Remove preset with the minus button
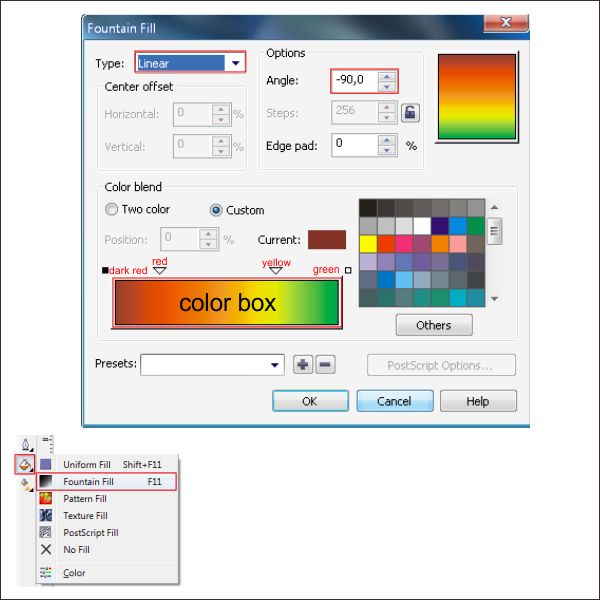Image resolution: width=600 pixels, height=600 pixels. pos(324,365)
